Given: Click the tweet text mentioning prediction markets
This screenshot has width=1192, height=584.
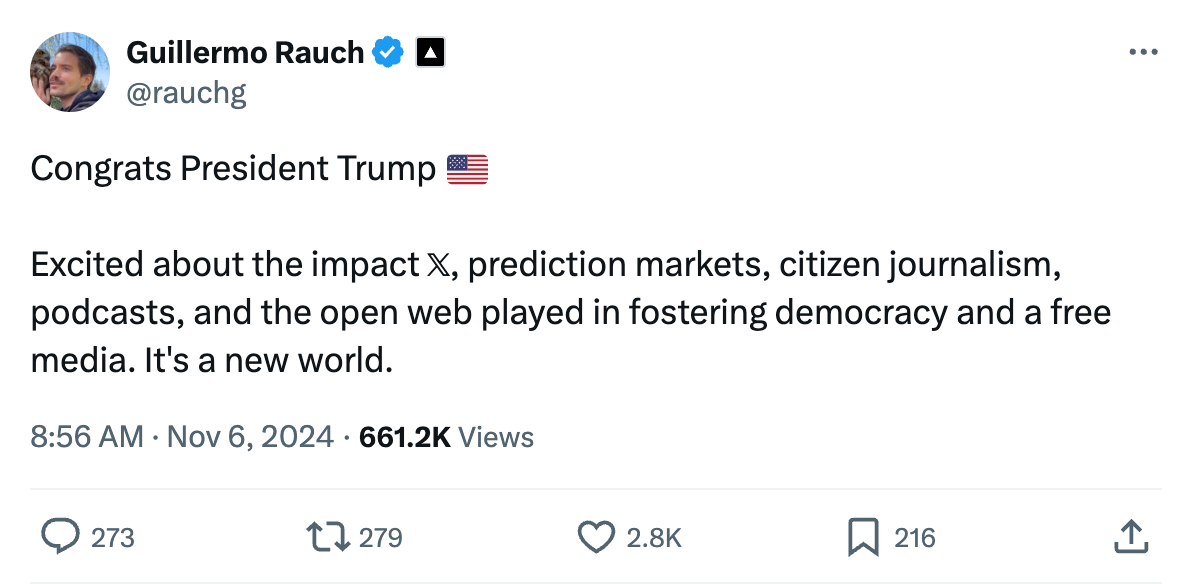Looking at the screenshot, I should 618,265.
